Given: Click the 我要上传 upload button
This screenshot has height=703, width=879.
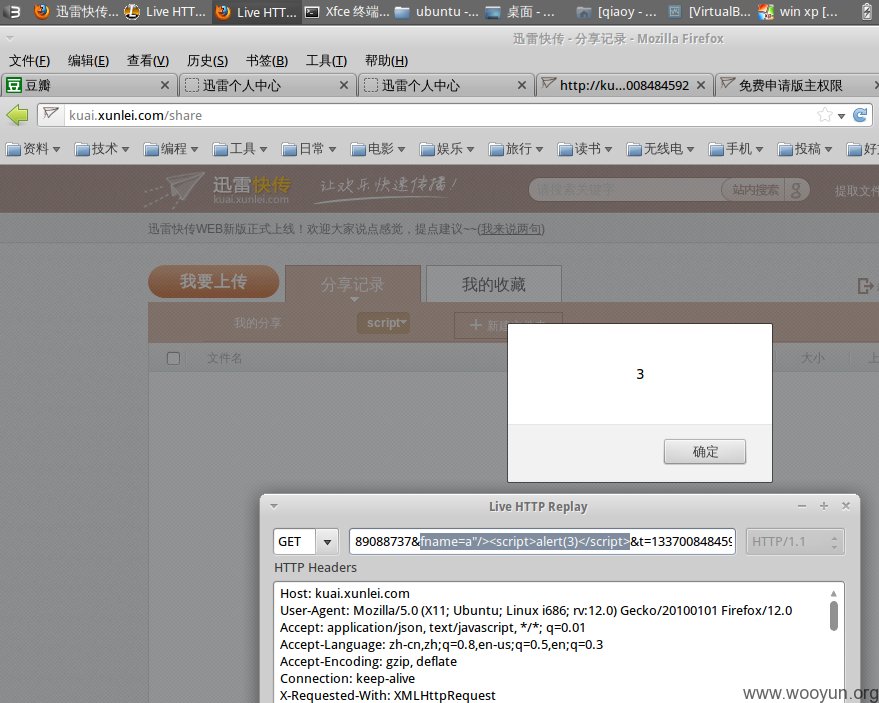Looking at the screenshot, I should (x=214, y=281).
